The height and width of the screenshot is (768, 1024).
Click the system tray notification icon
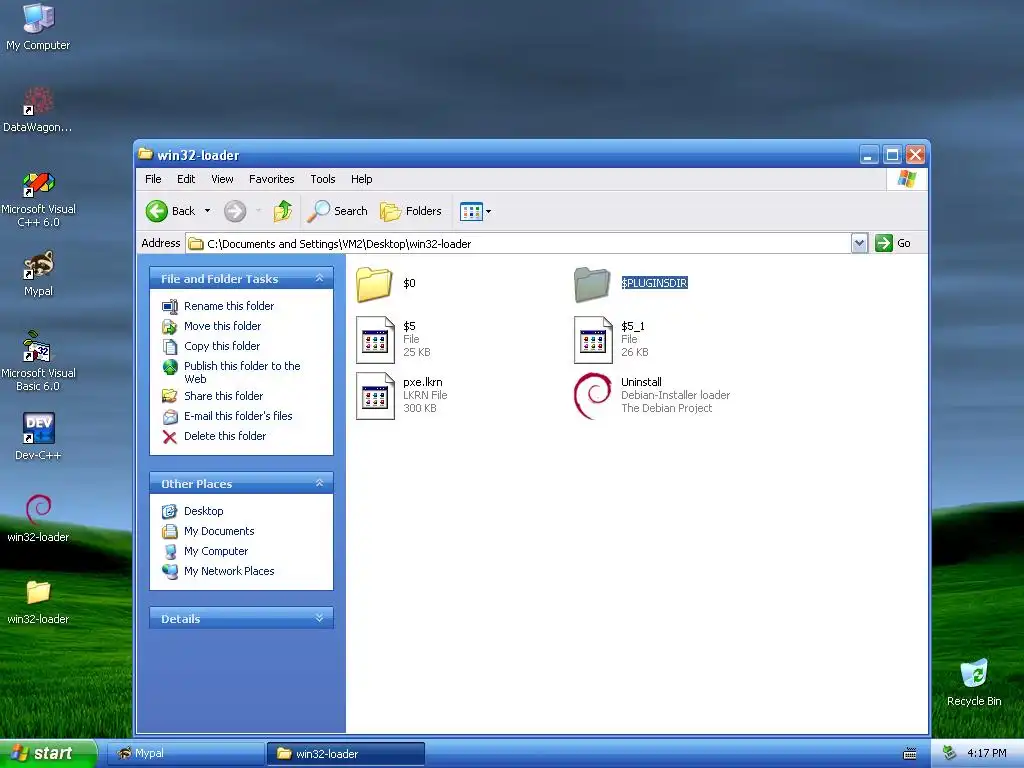[x=950, y=753]
